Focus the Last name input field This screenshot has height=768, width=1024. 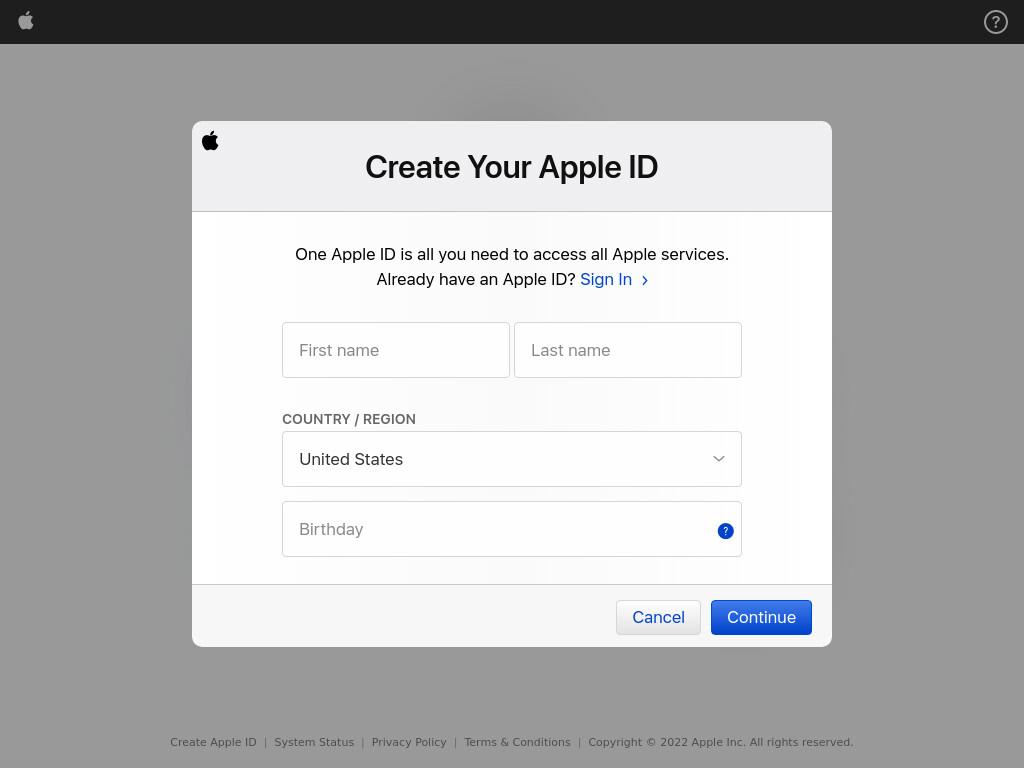pos(628,350)
